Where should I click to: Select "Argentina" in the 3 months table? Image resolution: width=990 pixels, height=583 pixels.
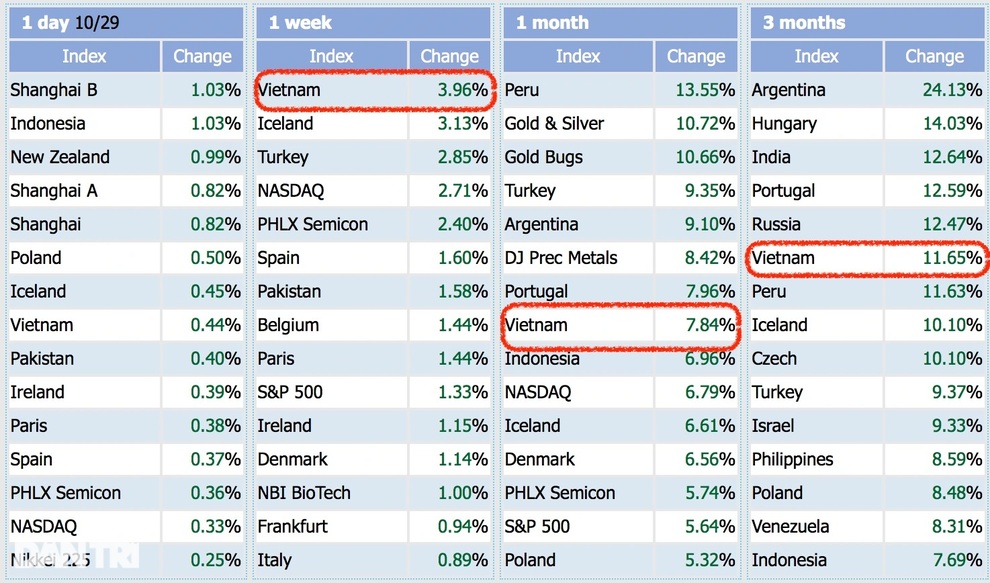point(789,90)
